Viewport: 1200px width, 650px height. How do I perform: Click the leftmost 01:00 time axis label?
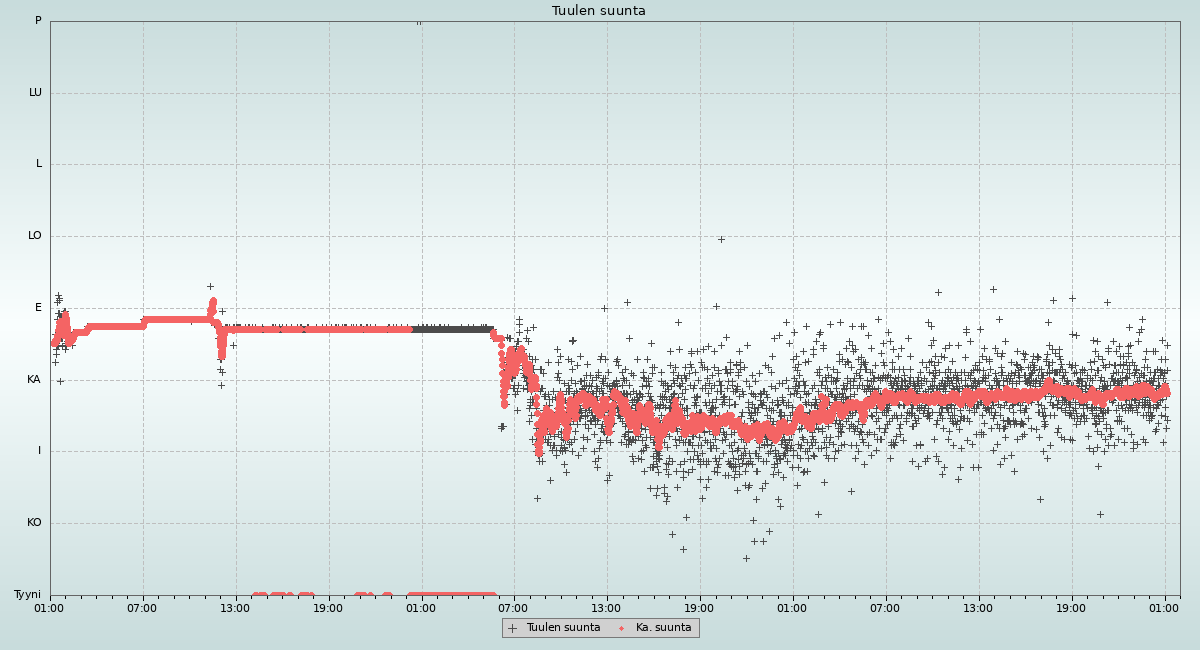(49, 608)
